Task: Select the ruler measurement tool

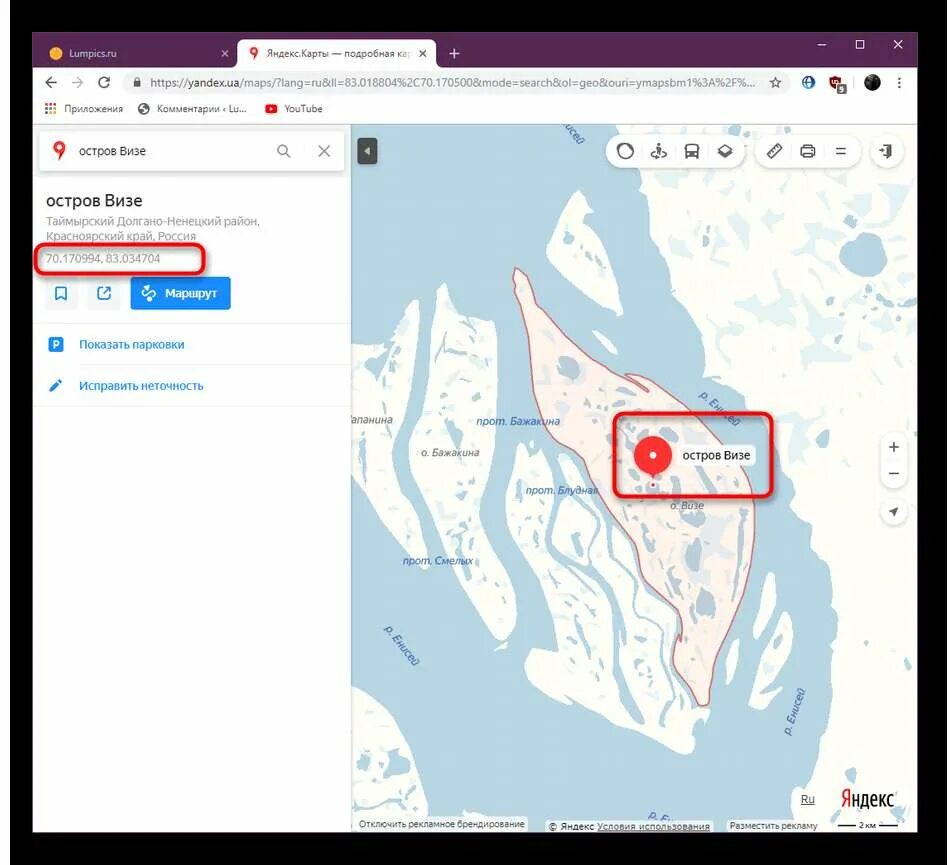Action: click(x=774, y=151)
